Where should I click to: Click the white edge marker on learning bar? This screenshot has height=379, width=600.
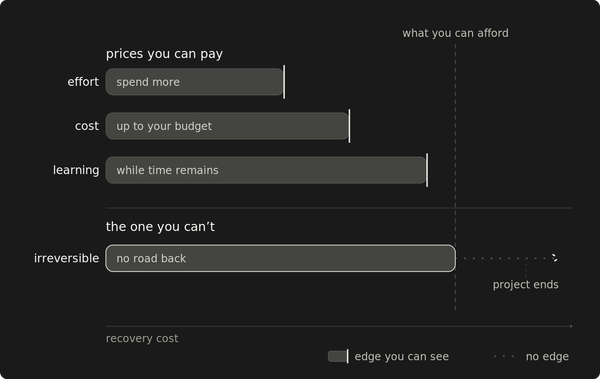point(427,170)
